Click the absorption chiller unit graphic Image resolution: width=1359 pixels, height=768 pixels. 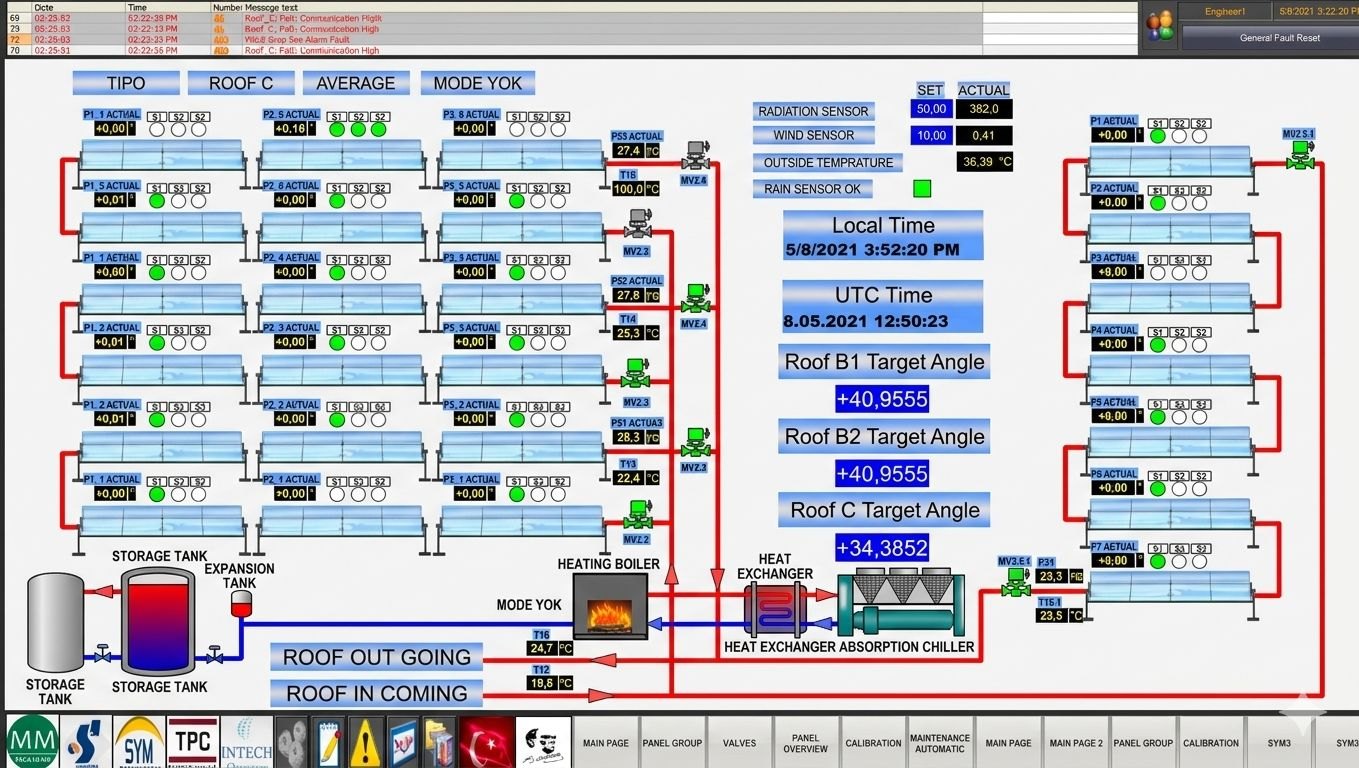click(x=902, y=602)
